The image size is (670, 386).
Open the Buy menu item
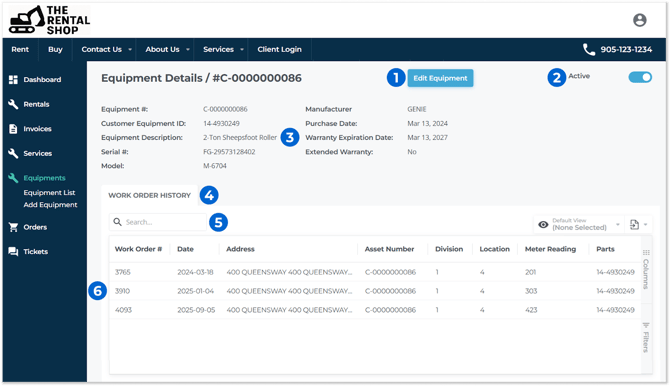(55, 50)
